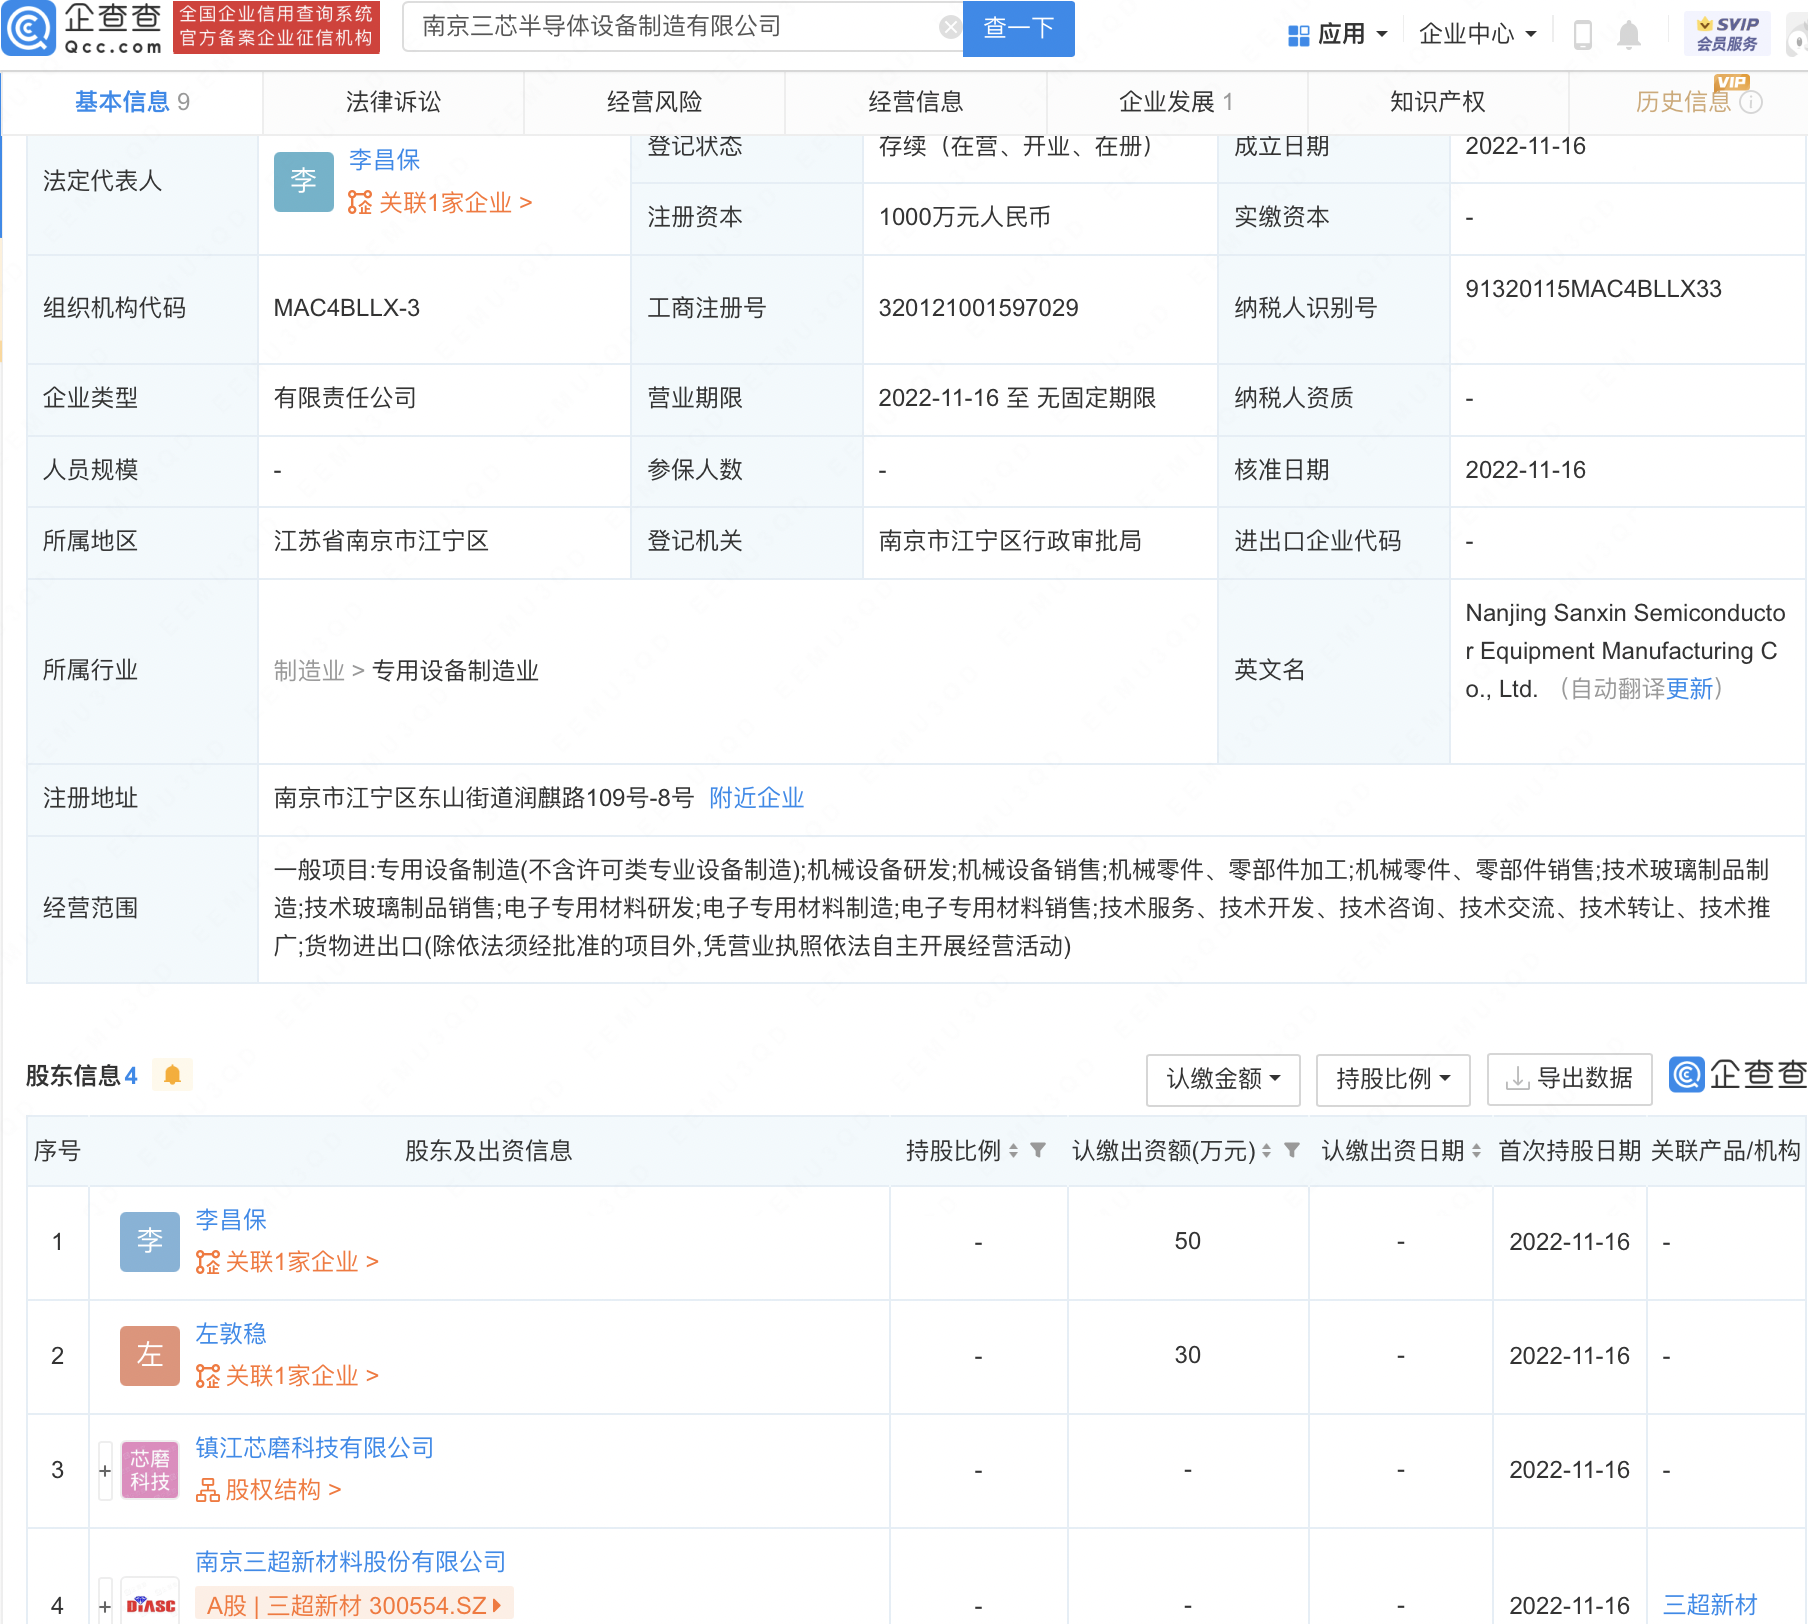The width and height of the screenshot is (1808, 1624).
Task: Sort by 持股比例 arrows
Action: (x=1013, y=1151)
